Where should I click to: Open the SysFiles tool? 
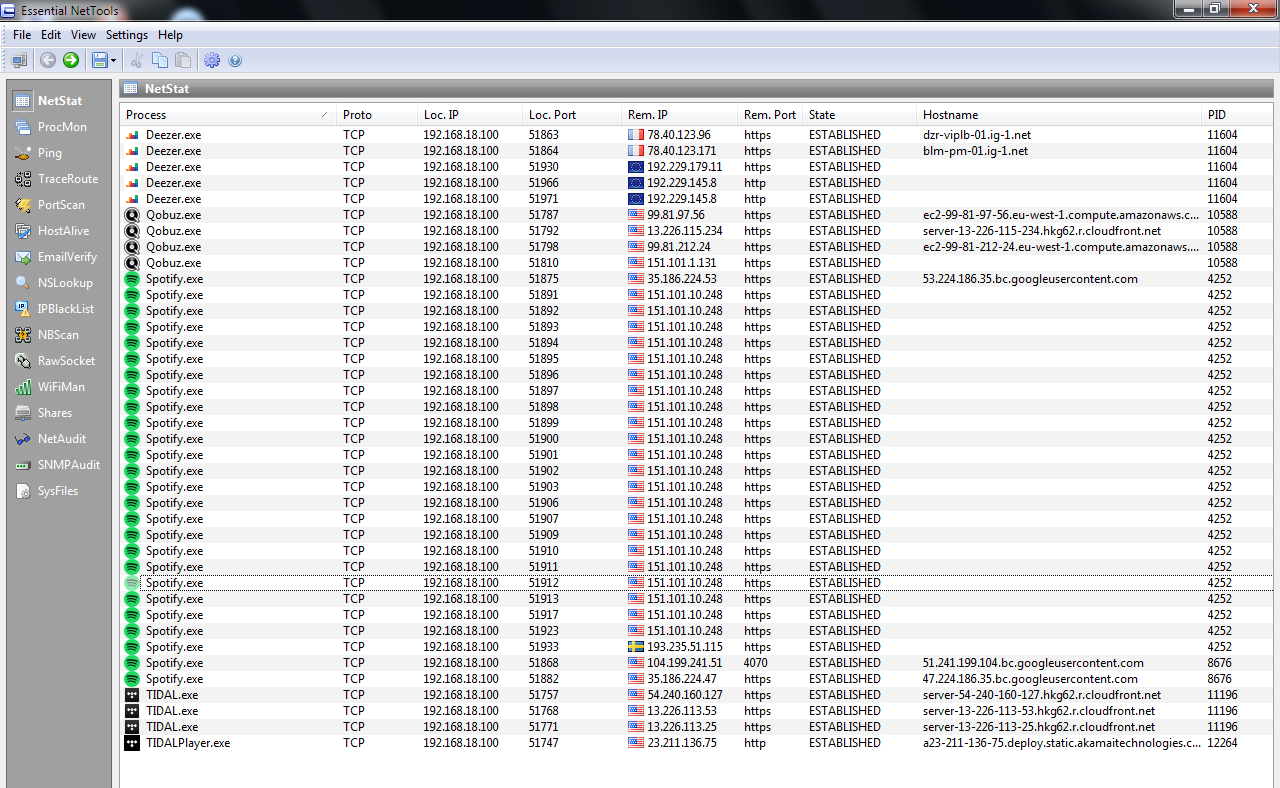point(46,491)
